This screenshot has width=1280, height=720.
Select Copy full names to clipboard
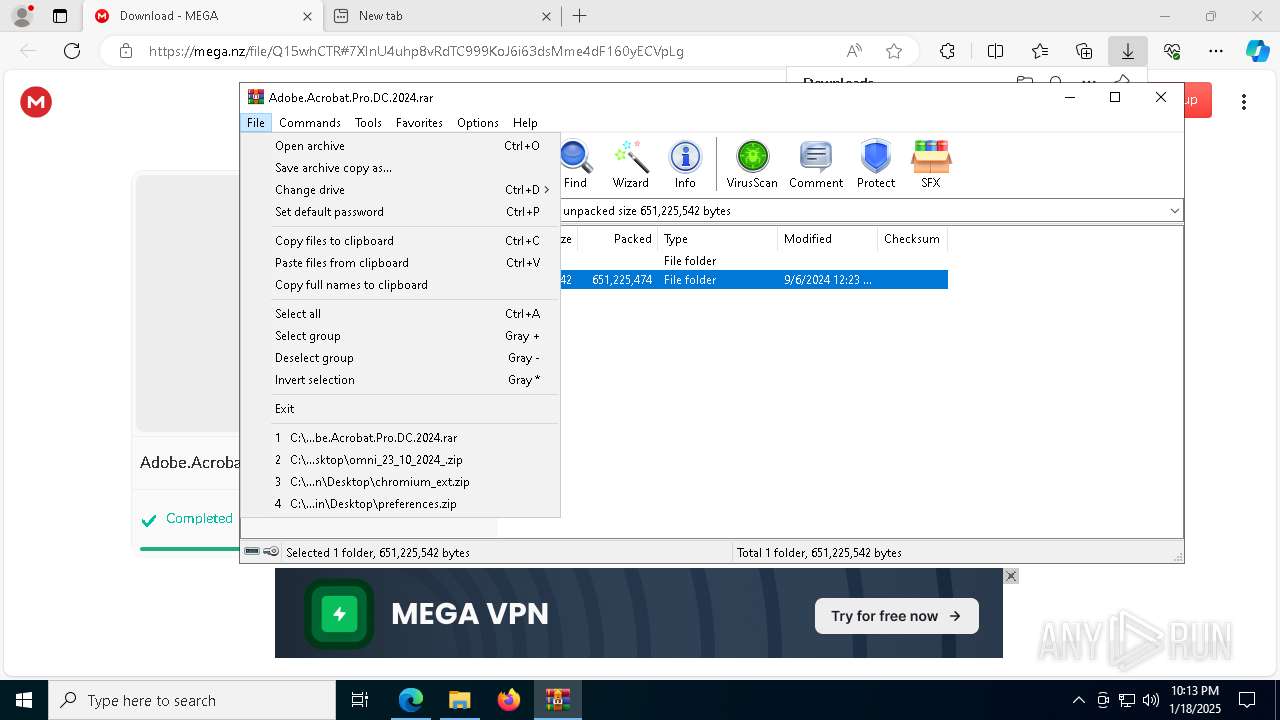[400, 285]
